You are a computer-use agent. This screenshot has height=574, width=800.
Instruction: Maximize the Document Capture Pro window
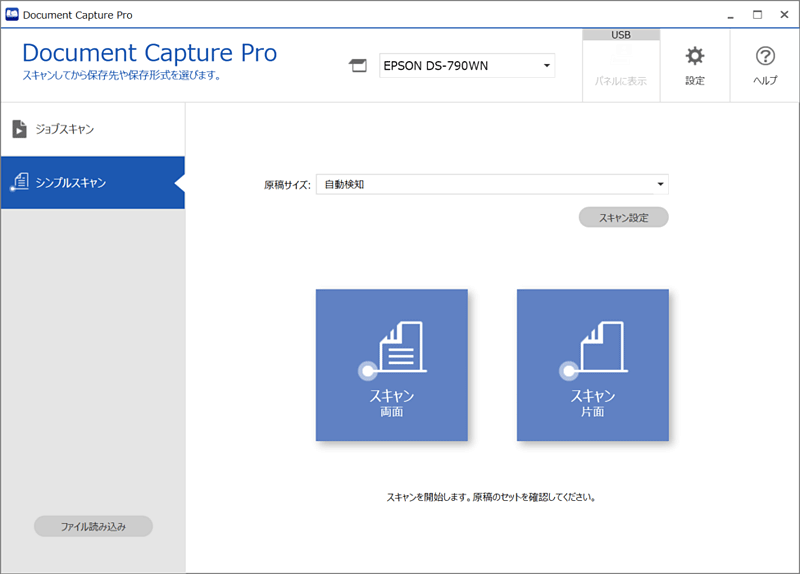point(757,15)
